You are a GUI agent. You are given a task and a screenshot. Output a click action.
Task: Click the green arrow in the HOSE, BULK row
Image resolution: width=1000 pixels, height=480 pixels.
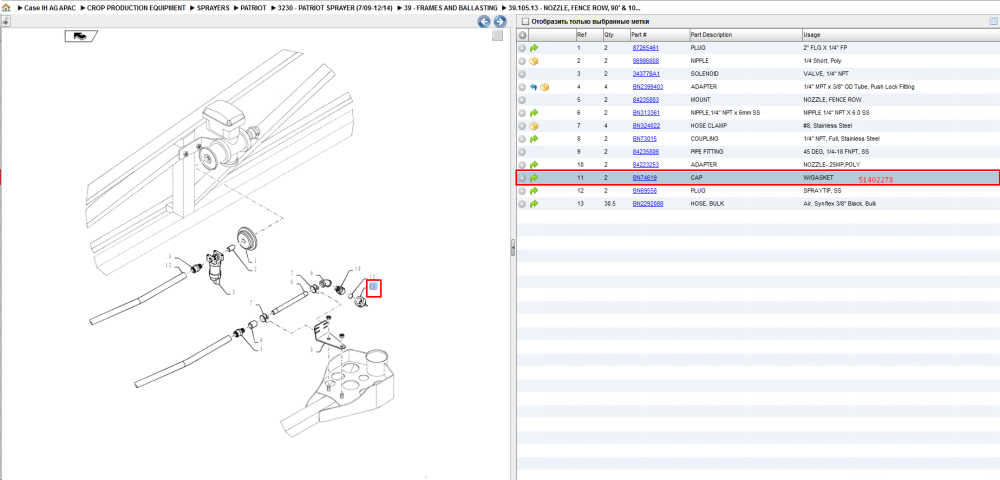pyautogui.click(x=534, y=204)
